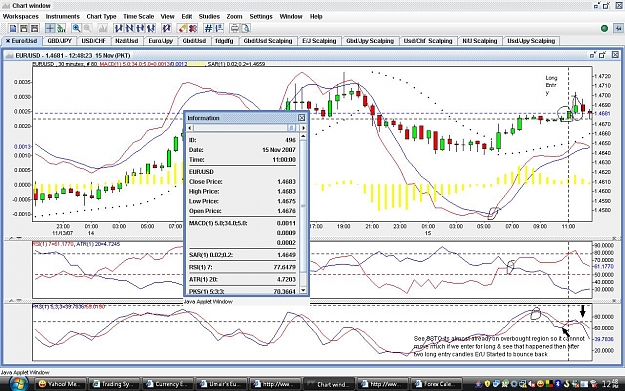Close the Information popup window
This screenshot has height=391, width=625.
tap(302, 118)
